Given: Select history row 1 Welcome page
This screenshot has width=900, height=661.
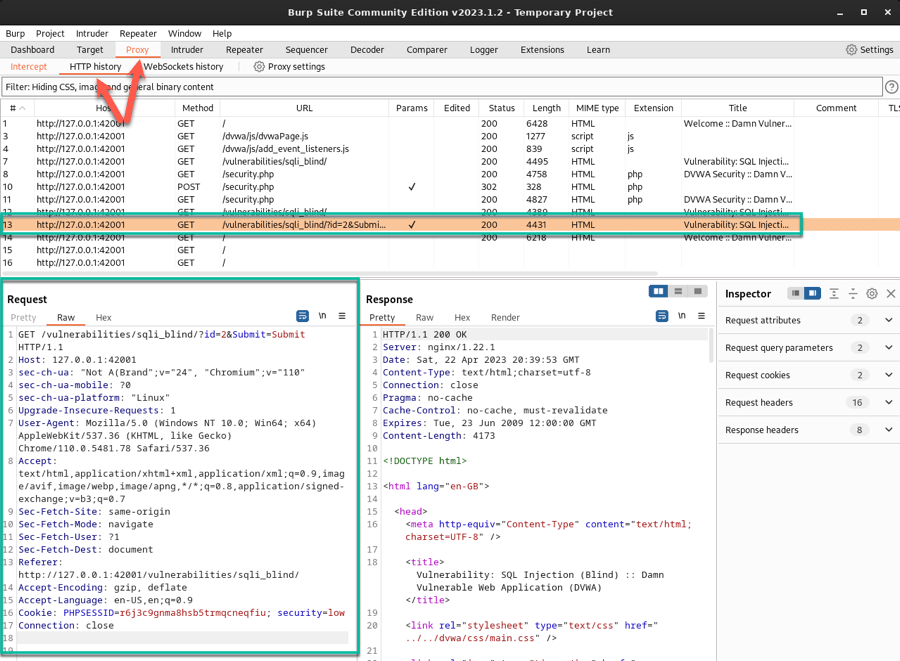Looking at the screenshot, I should click(450, 124).
